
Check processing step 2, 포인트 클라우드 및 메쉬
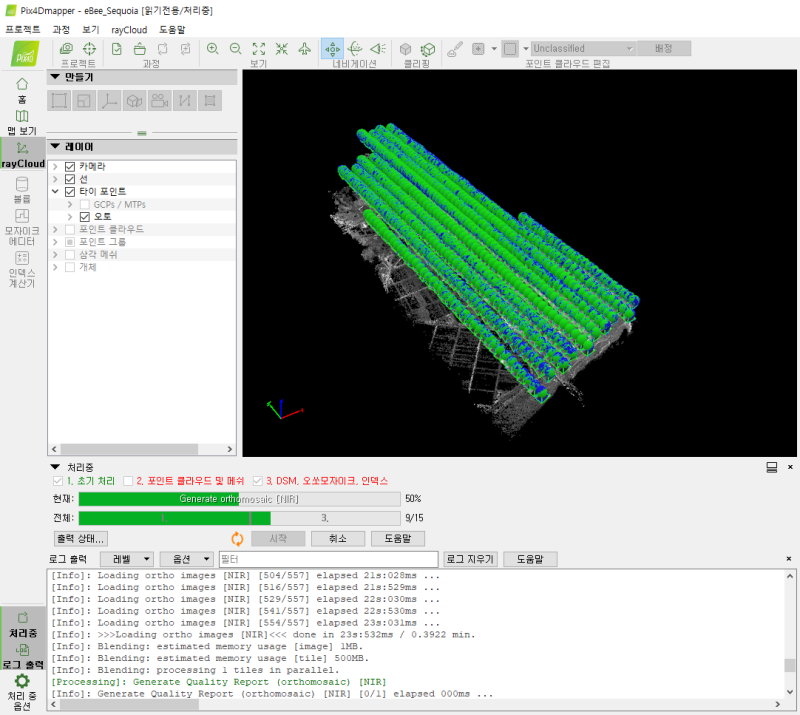pos(130,480)
